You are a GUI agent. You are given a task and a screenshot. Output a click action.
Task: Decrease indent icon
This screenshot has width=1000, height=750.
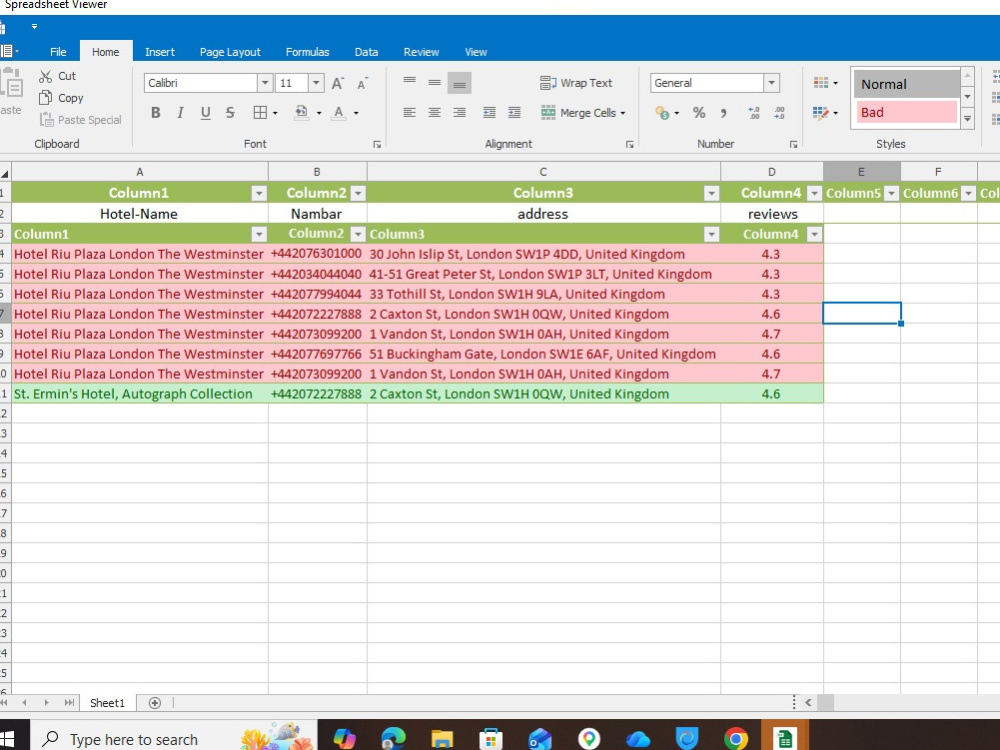coord(489,113)
